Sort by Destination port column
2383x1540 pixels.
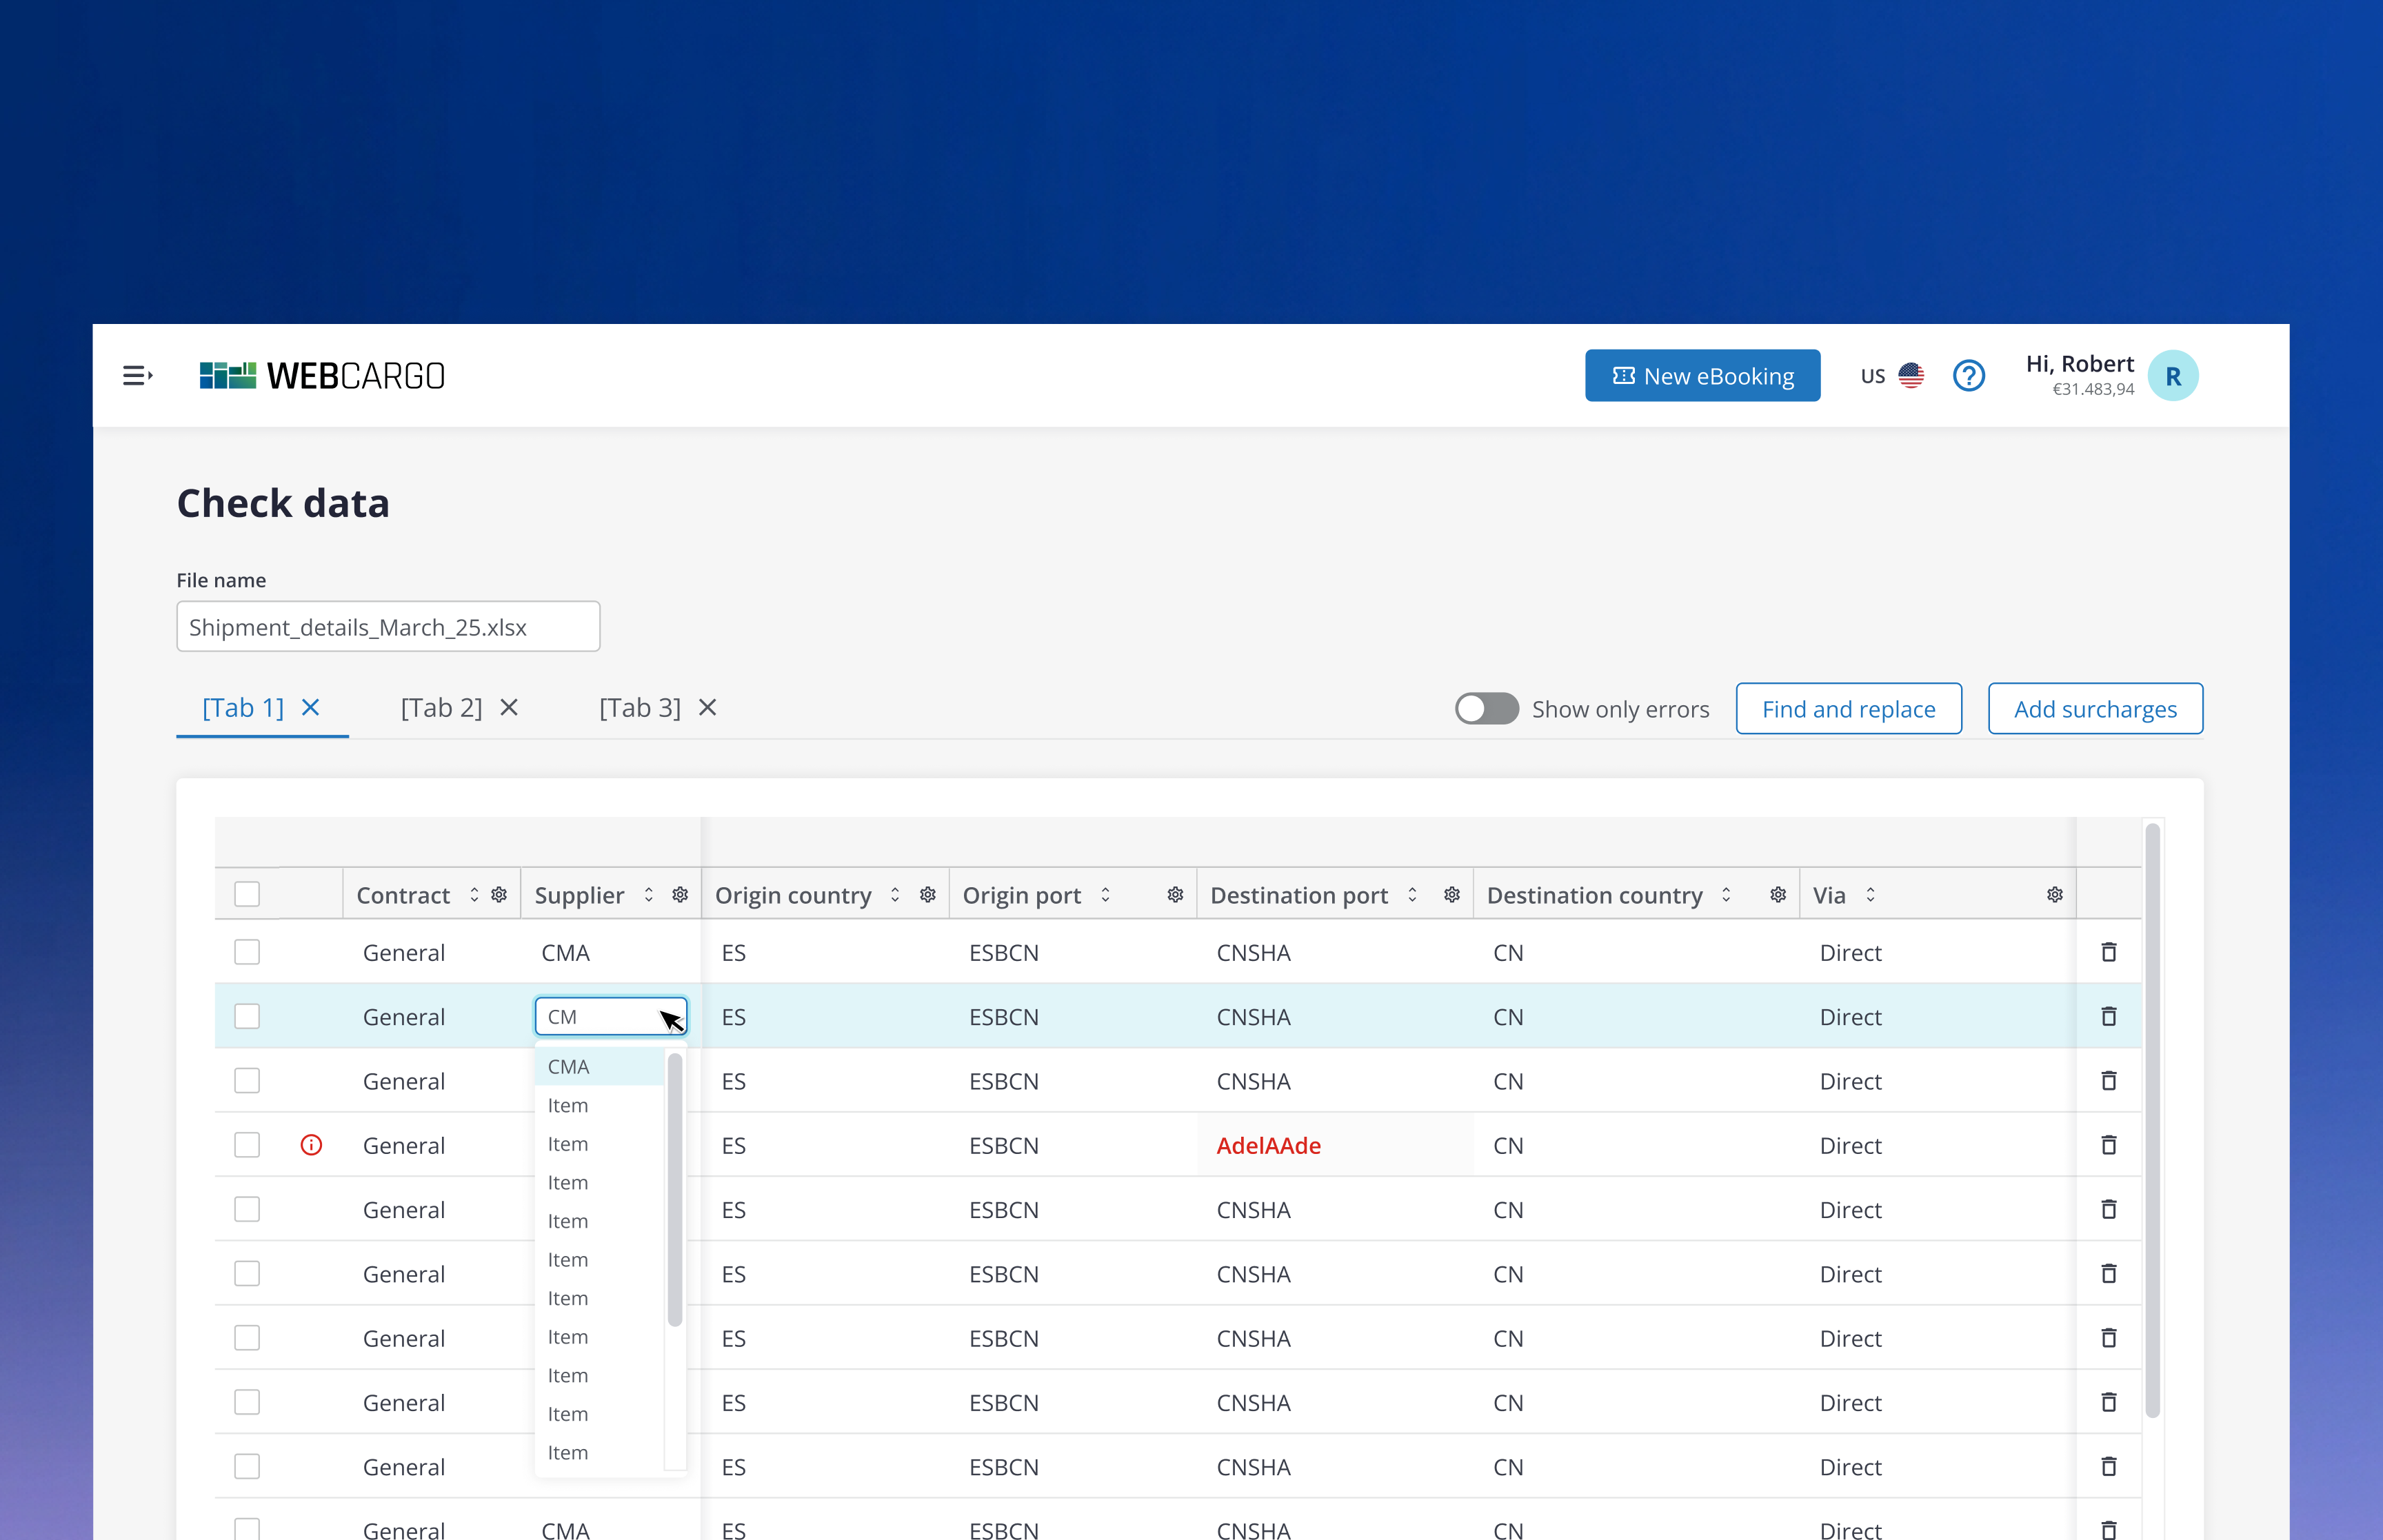click(x=1412, y=895)
